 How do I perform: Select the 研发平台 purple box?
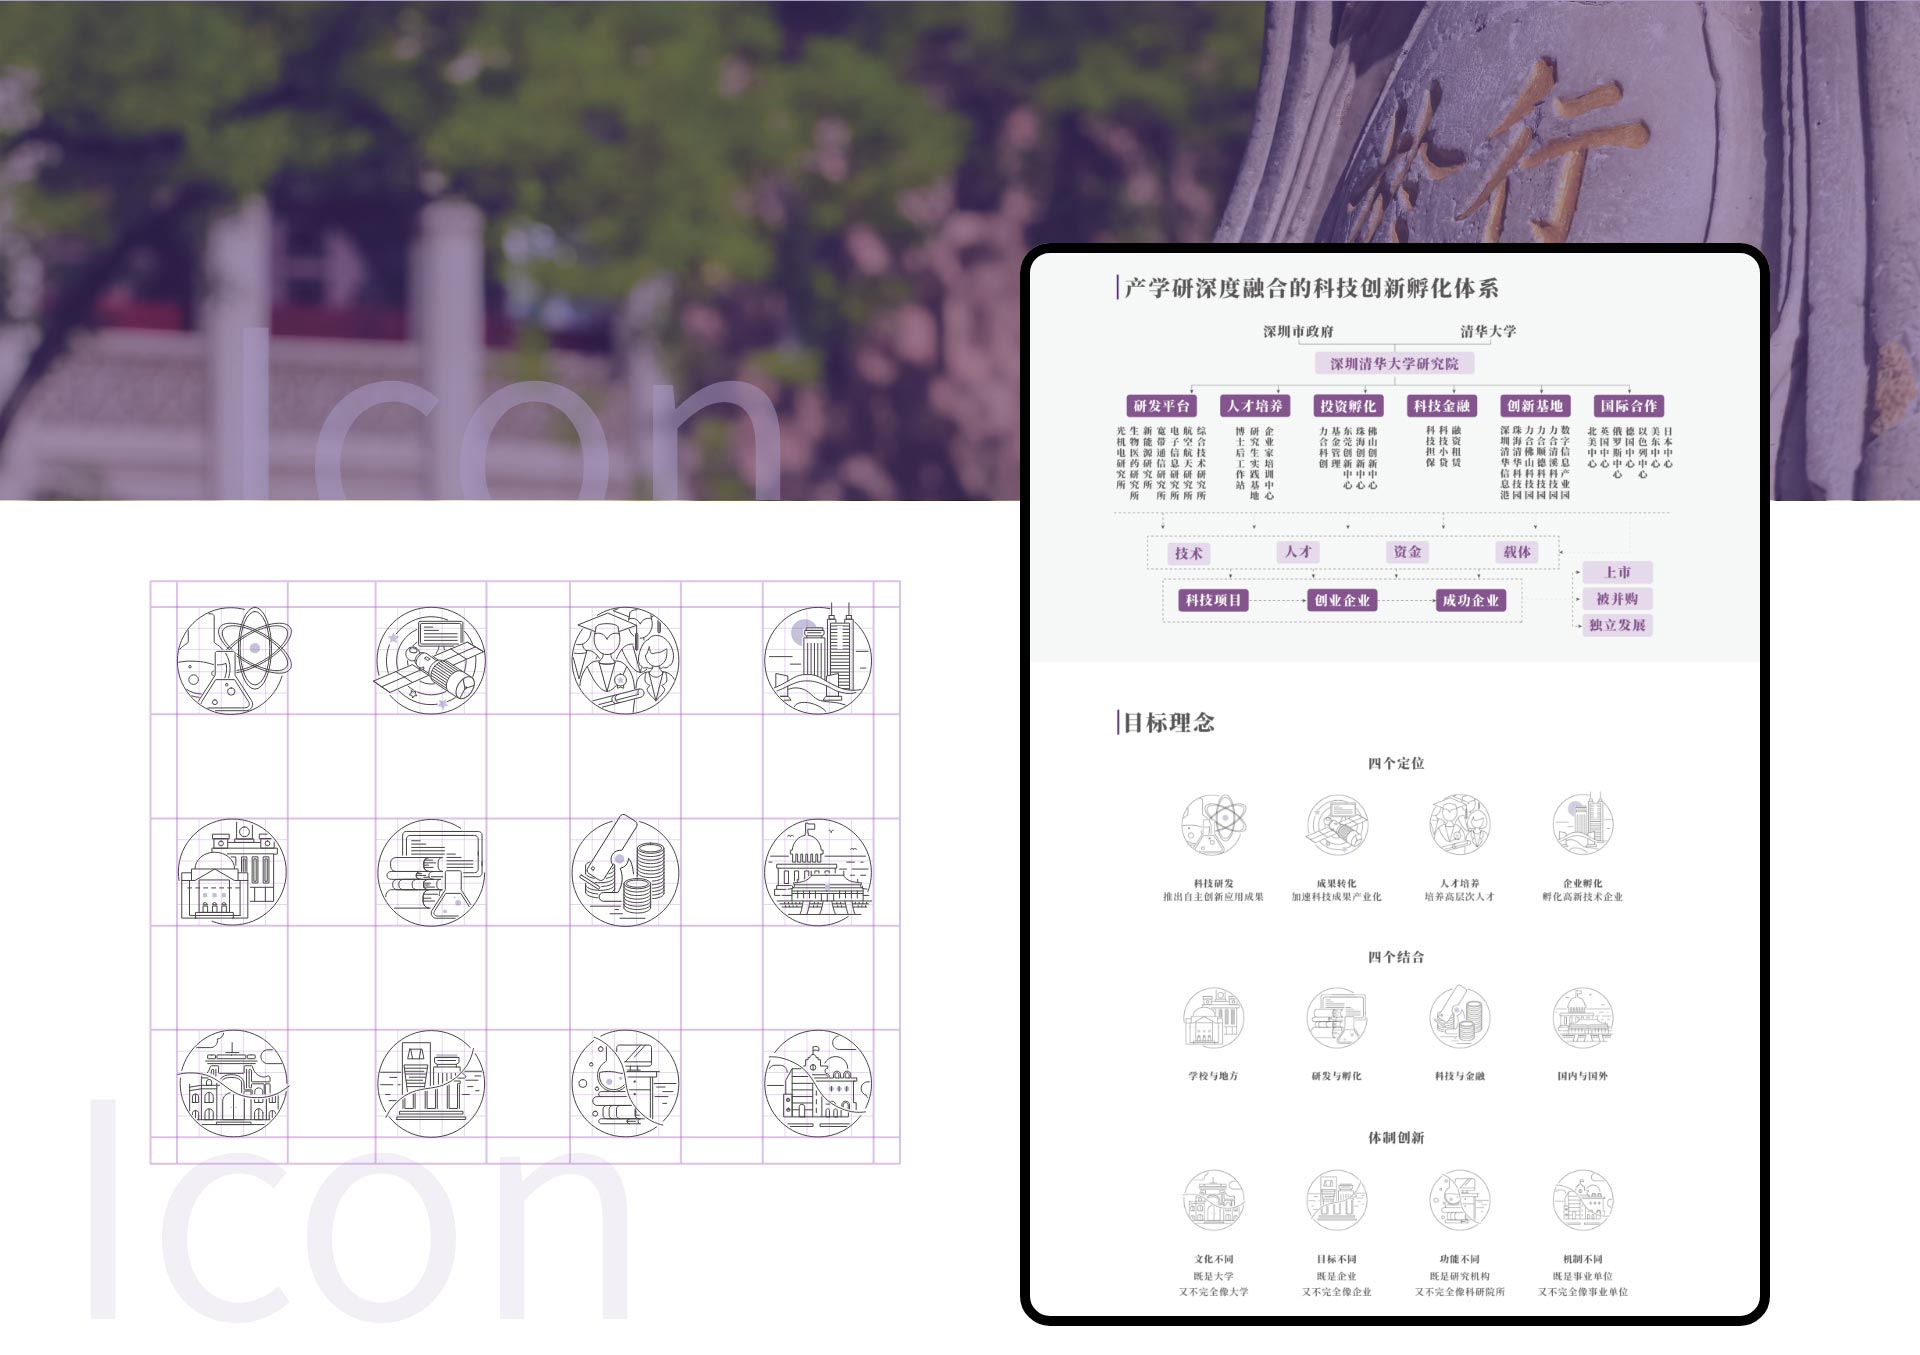click(1161, 406)
